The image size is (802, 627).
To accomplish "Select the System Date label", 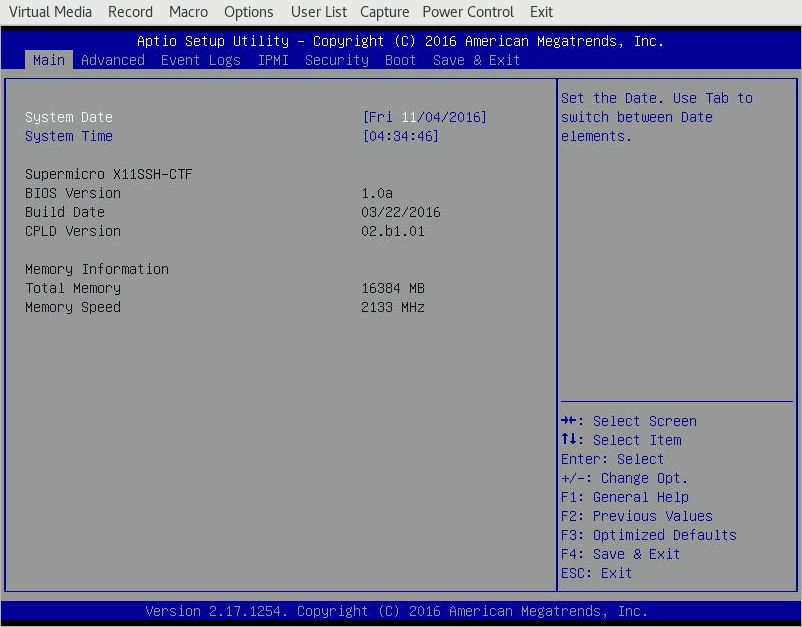I will click(x=69, y=117).
